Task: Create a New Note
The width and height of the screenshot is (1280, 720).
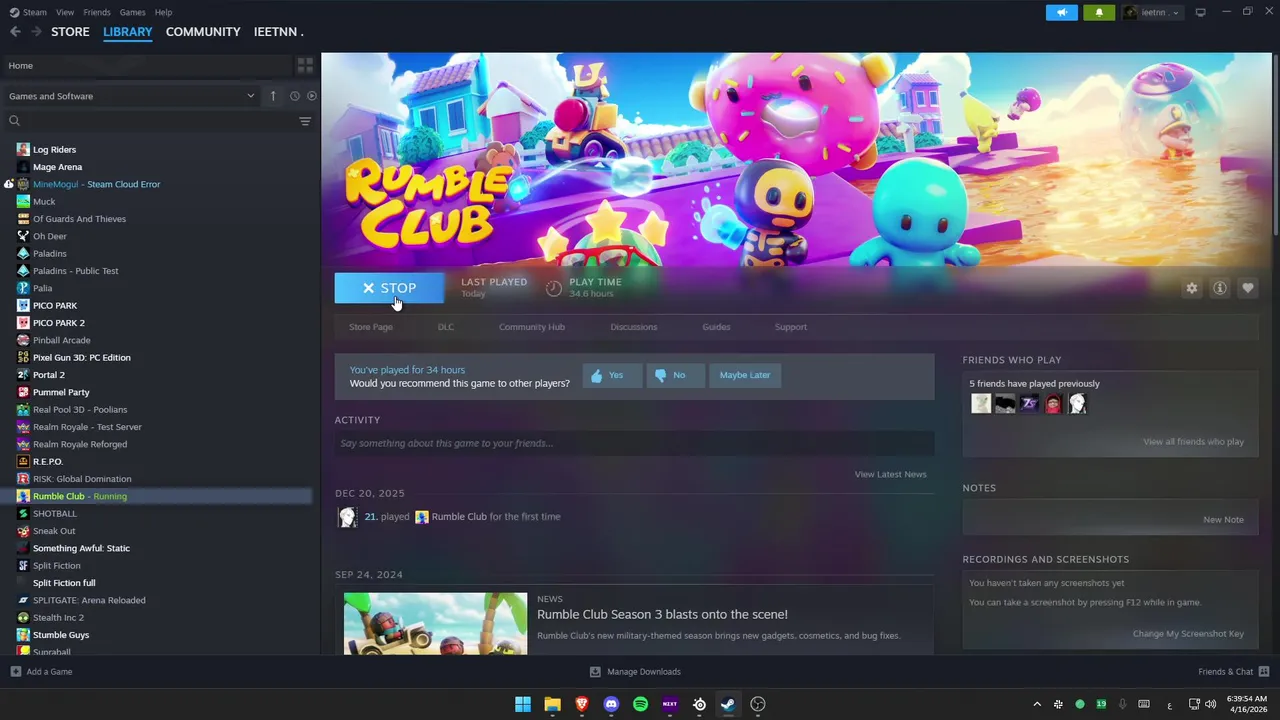Action: (1223, 520)
